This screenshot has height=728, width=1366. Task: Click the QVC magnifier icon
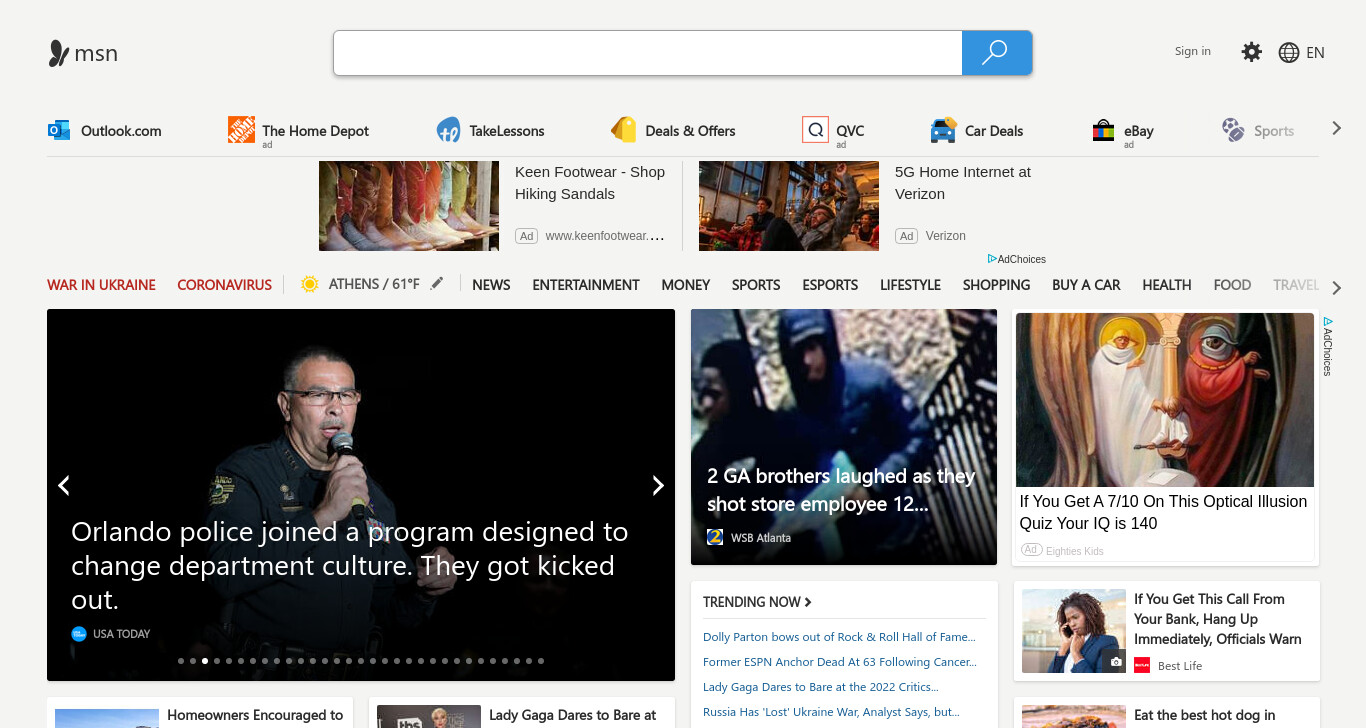[x=815, y=130]
